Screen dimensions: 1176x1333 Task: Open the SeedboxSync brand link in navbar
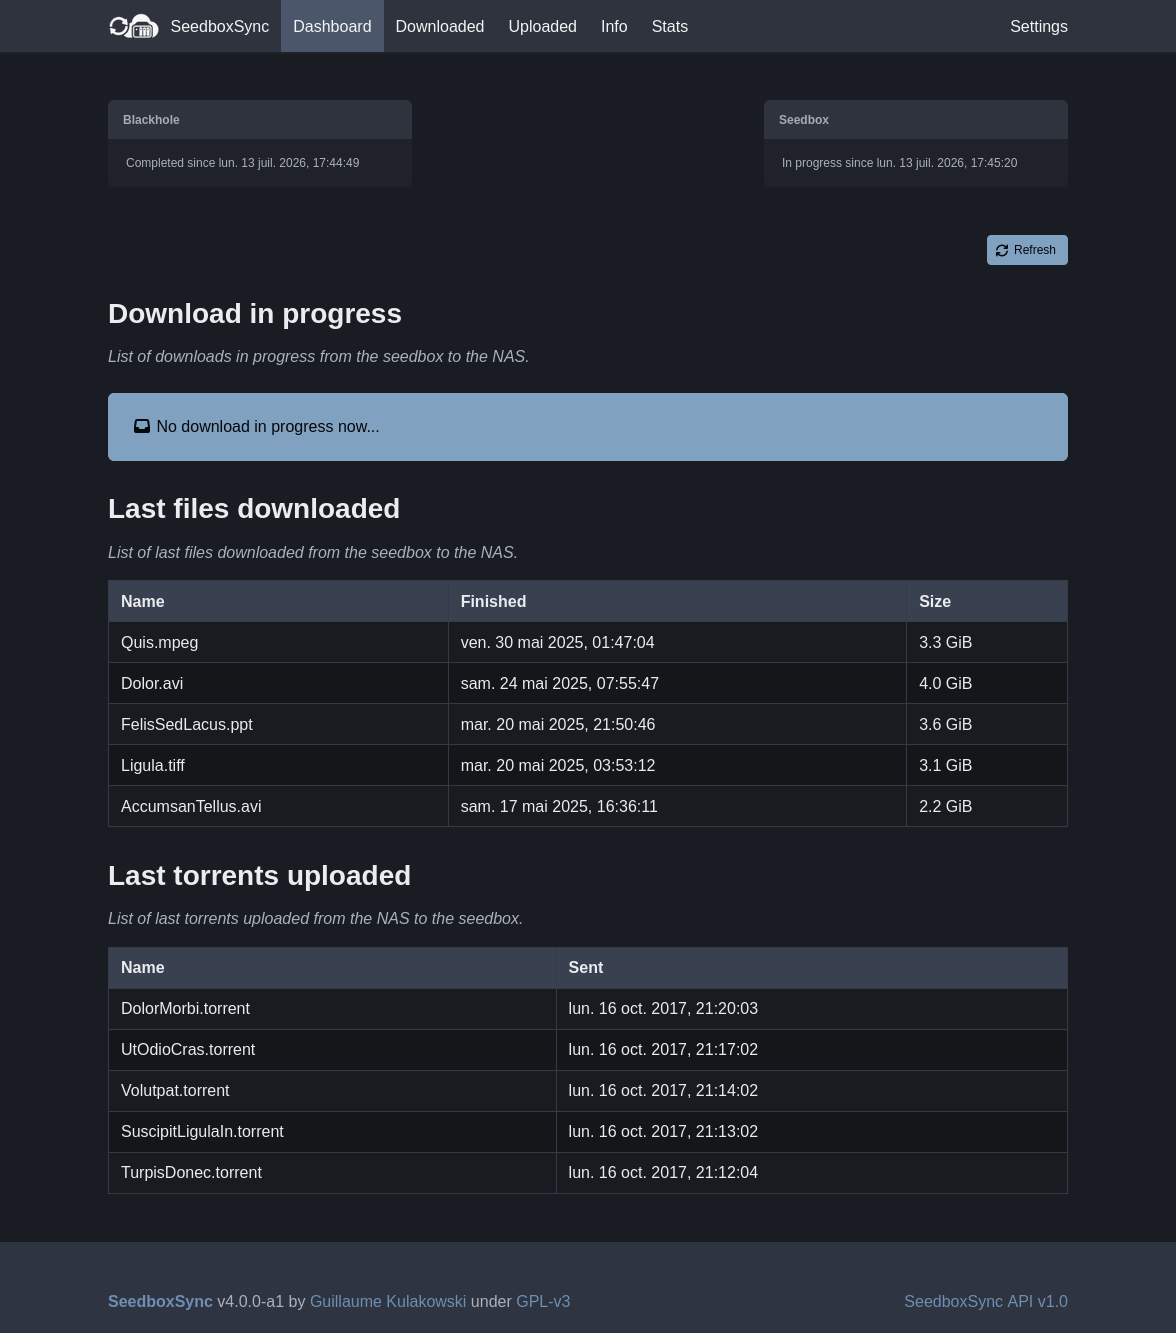pyautogui.click(x=189, y=26)
